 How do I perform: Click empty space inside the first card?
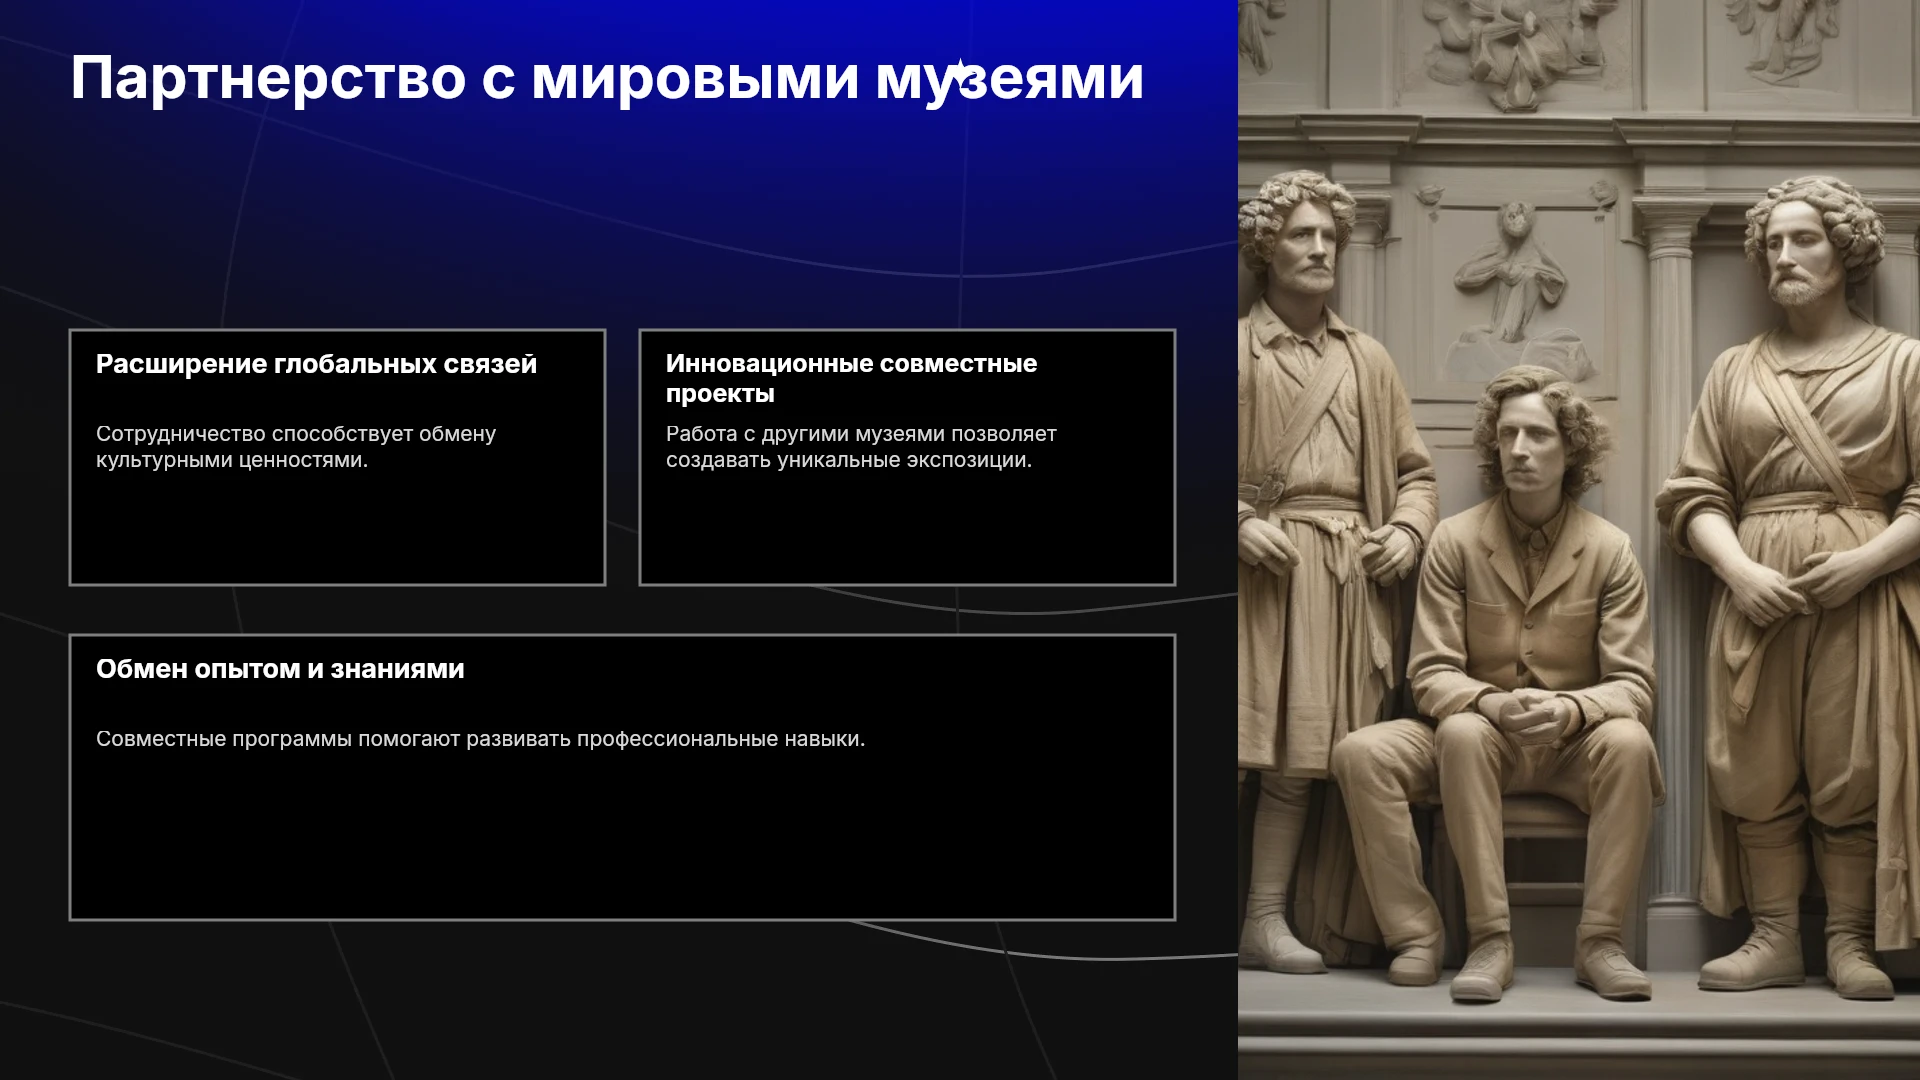click(337, 530)
